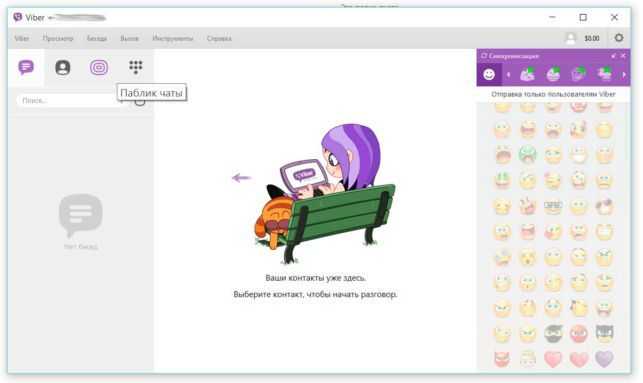Open the Справка menu

[219, 39]
